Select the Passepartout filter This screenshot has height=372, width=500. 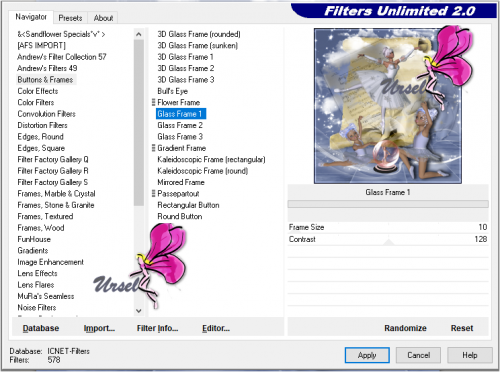pyautogui.click(x=178, y=194)
